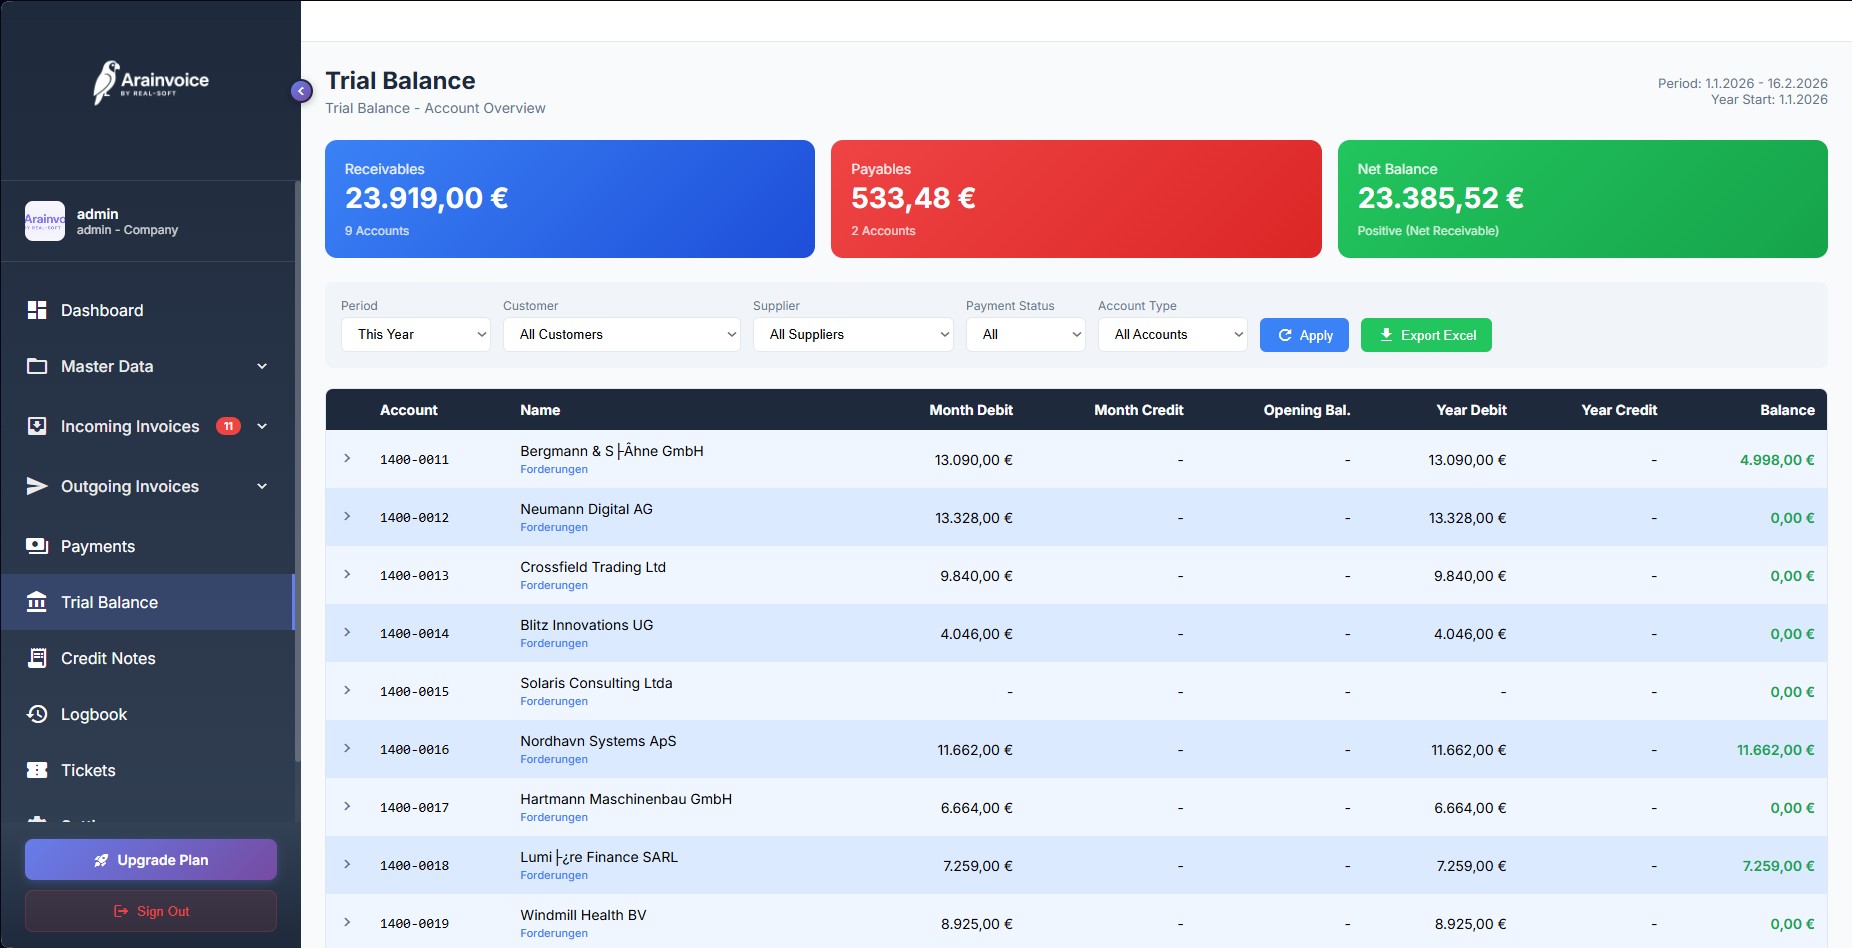Open the Period dropdown showing This Year

click(415, 334)
